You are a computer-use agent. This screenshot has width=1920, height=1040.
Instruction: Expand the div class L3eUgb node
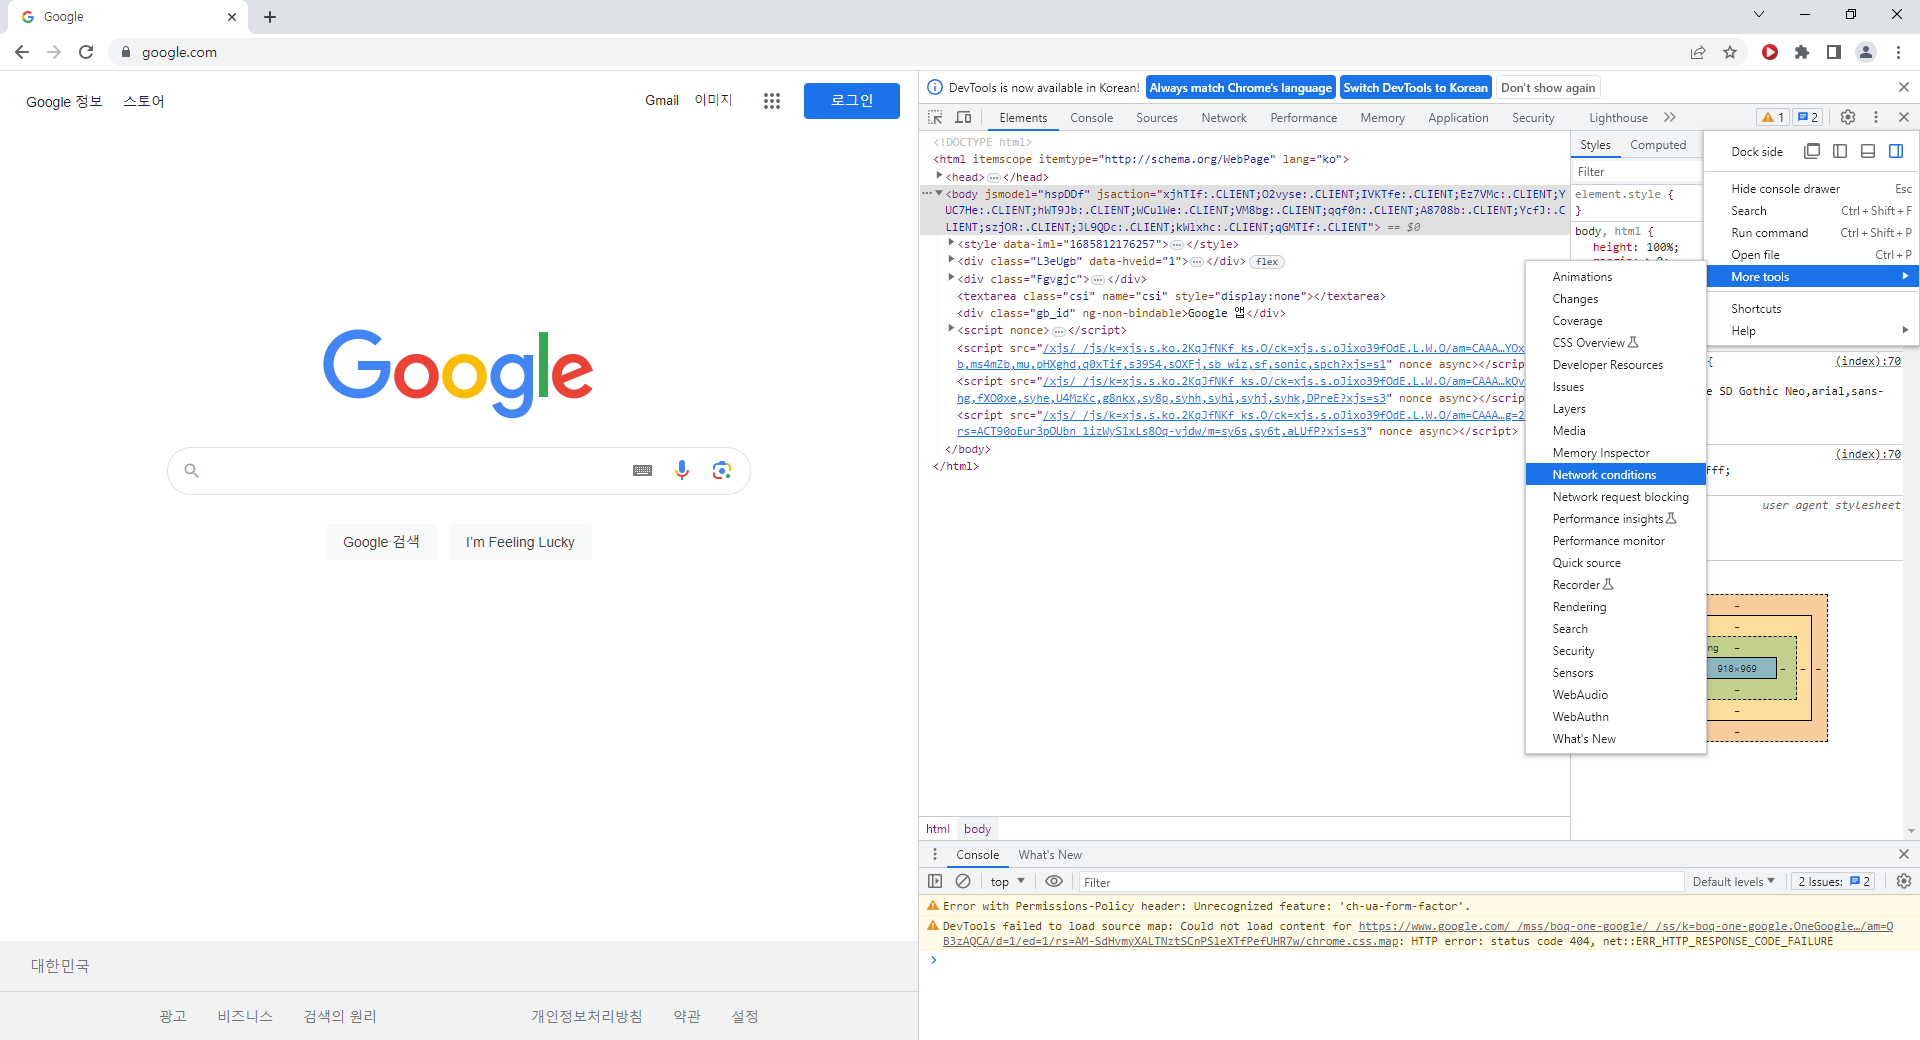pos(951,260)
